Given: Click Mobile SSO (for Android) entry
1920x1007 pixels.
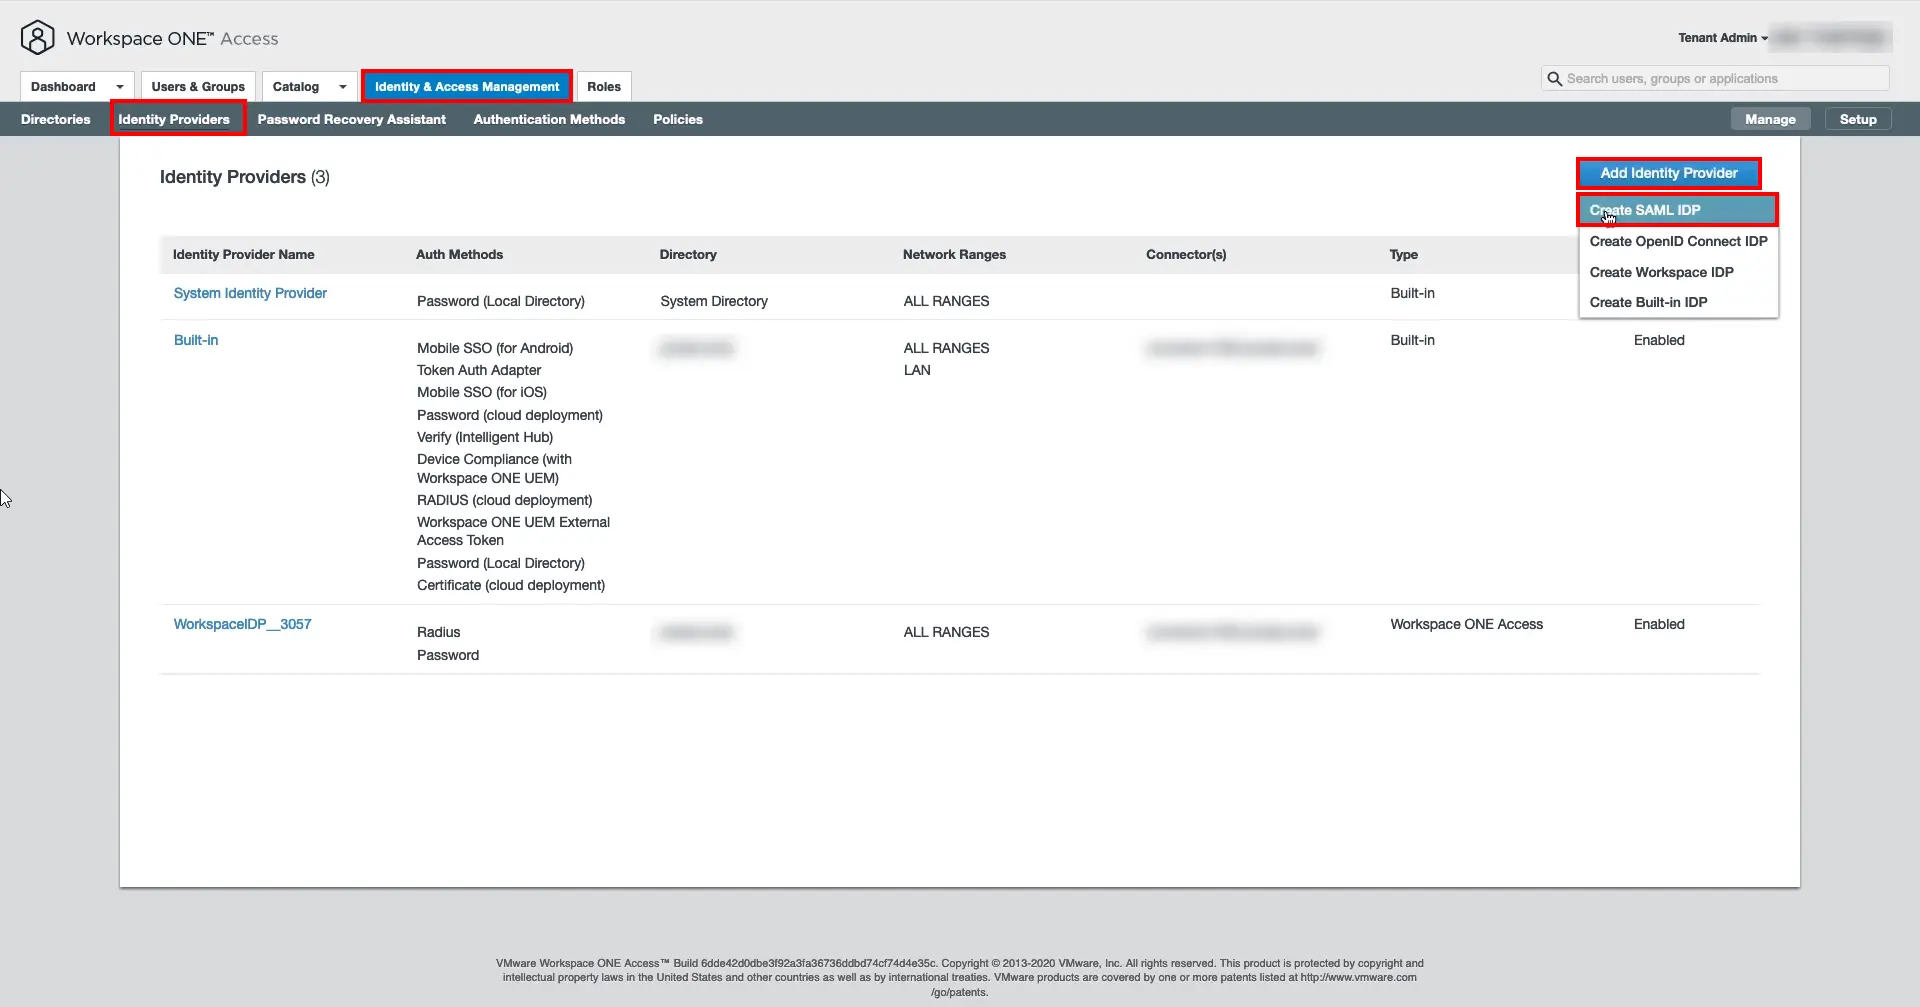Looking at the screenshot, I should tap(495, 348).
